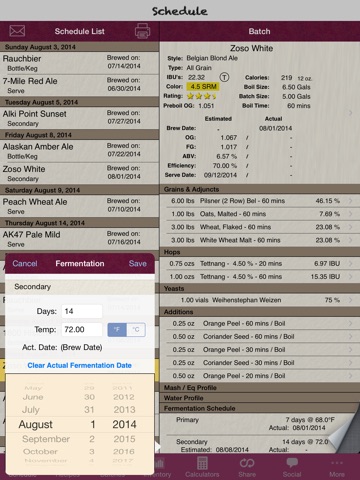The image size is (360, 480).
Task: Switch temperature unit to °F
Action: coord(117,329)
